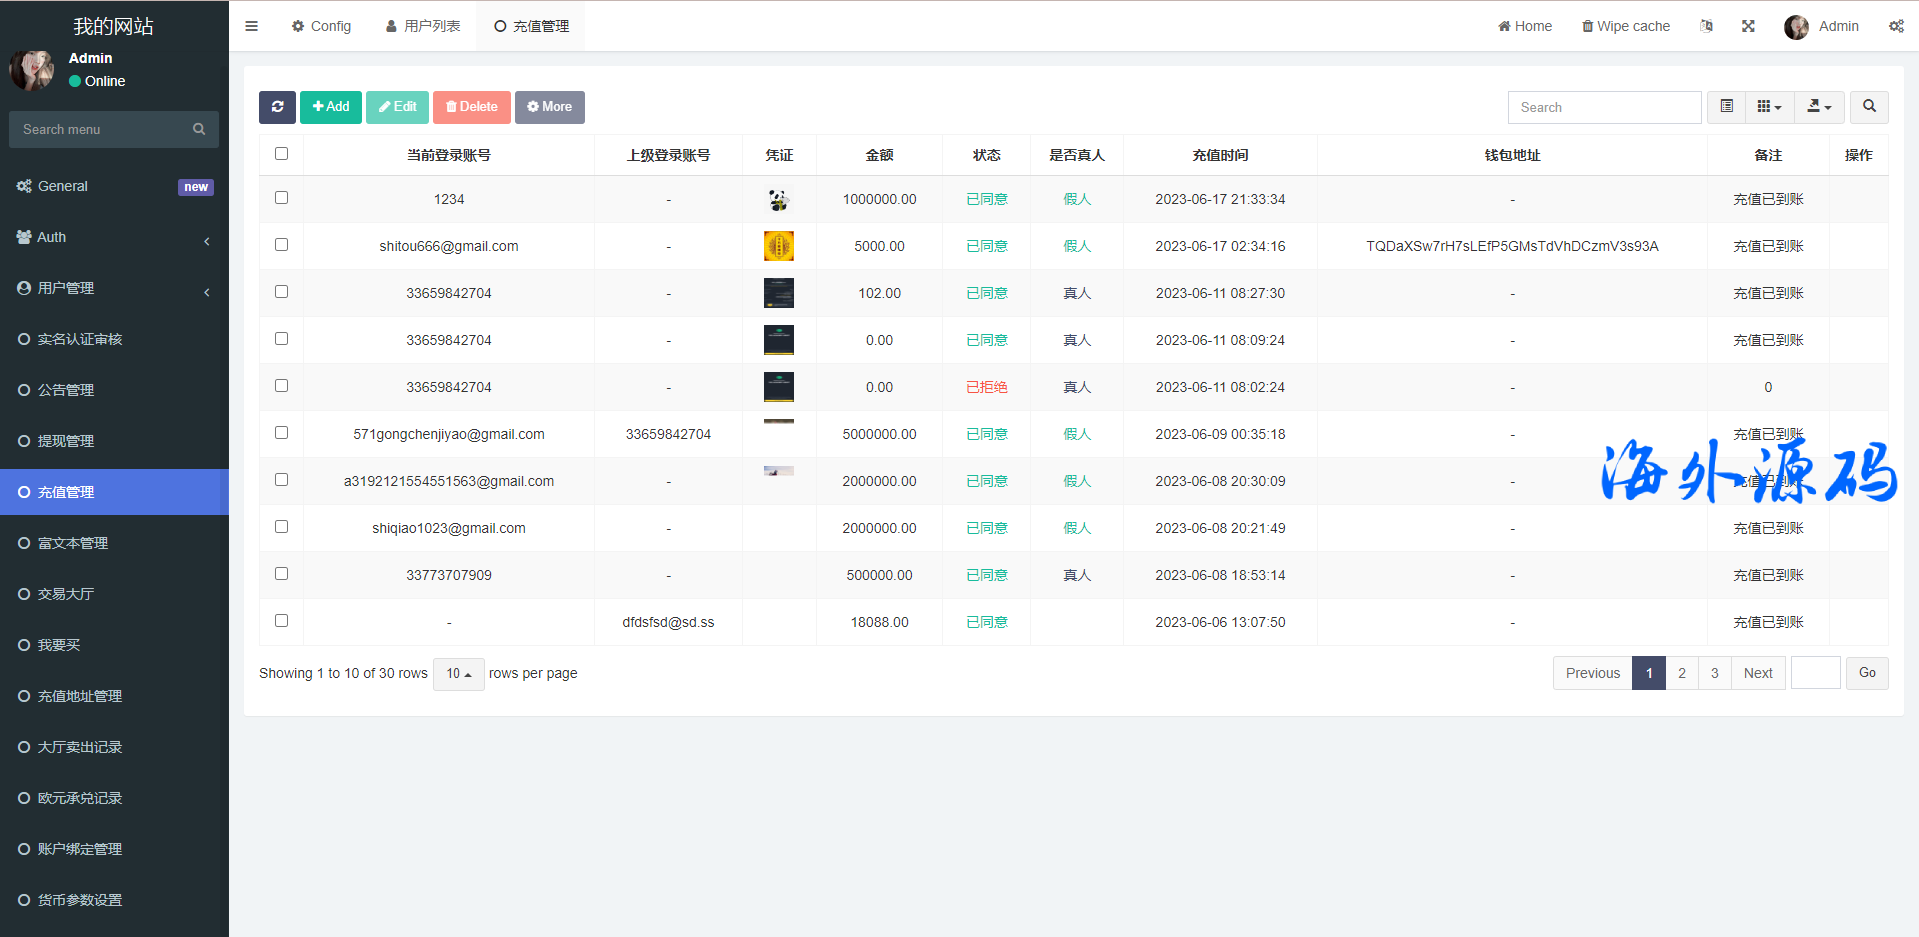This screenshot has height=937, width=1919.
Task: Click the table toggle view icon
Action: tap(1726, 107)
